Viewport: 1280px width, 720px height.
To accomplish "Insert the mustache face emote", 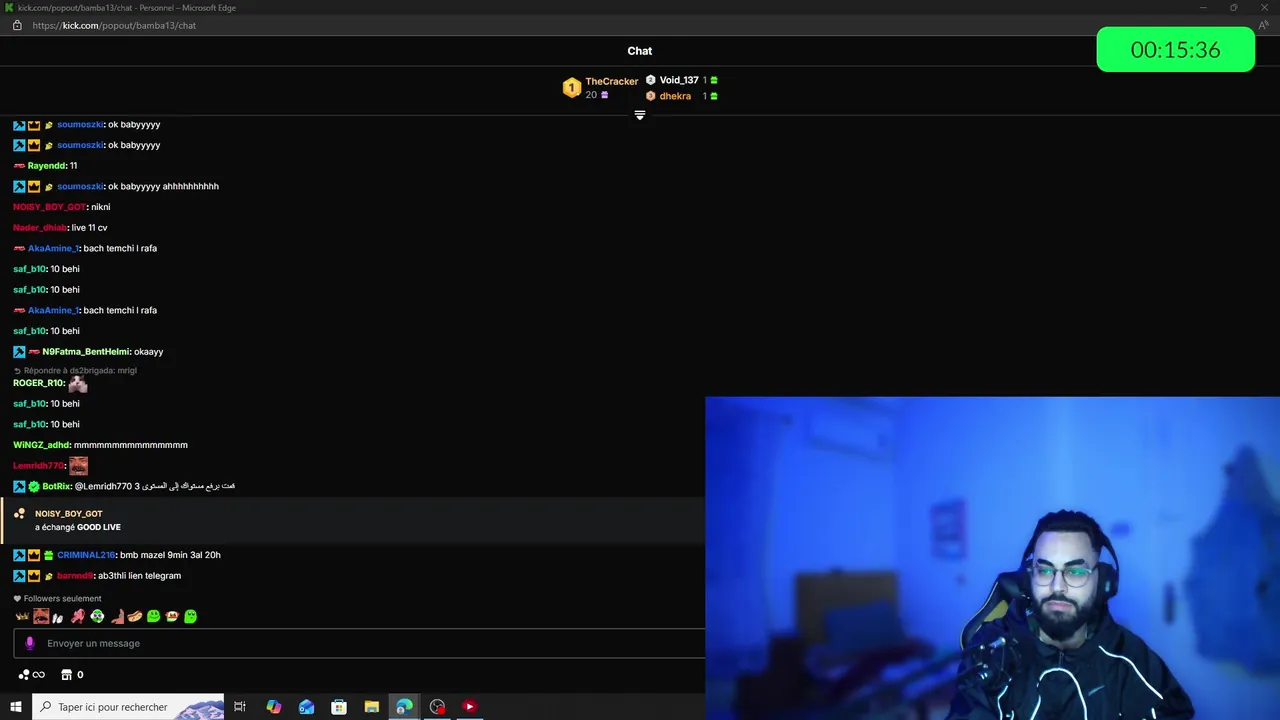I will (x=41, y=617).
